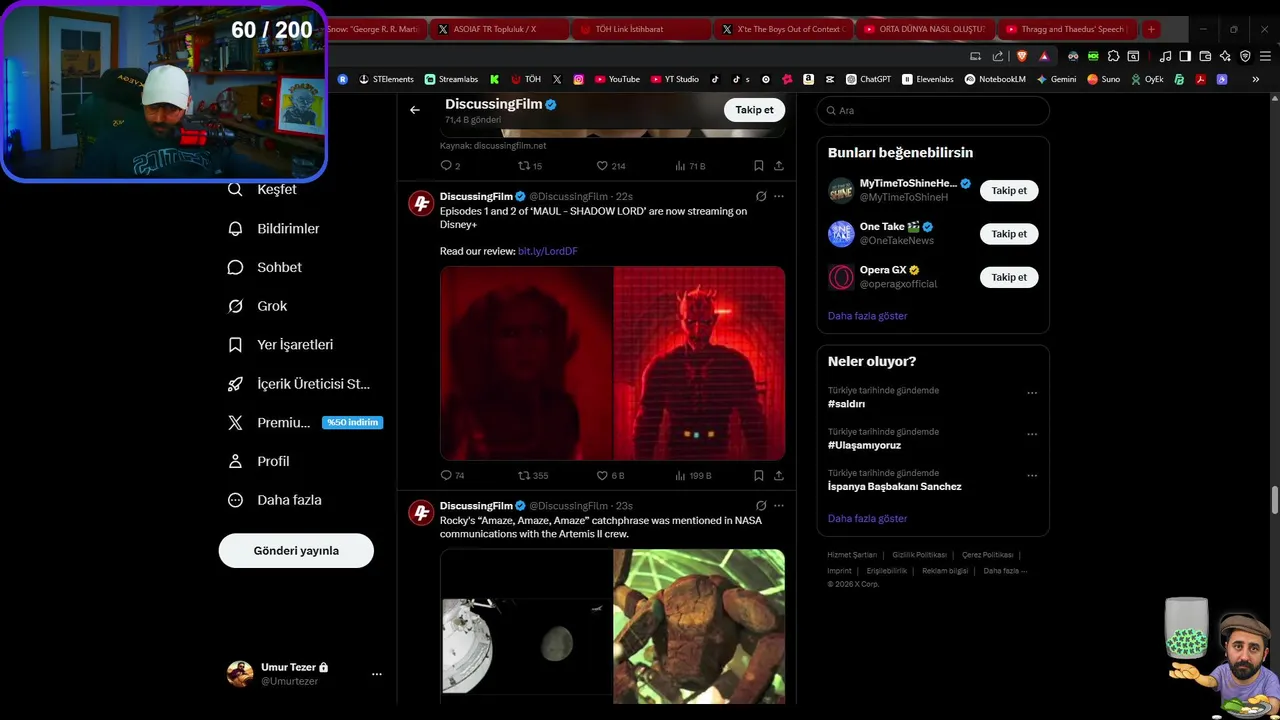Viewport: 1280px width, 720px height.
Task: Click the Gönderi yayınla button
Action: point(296,551)
